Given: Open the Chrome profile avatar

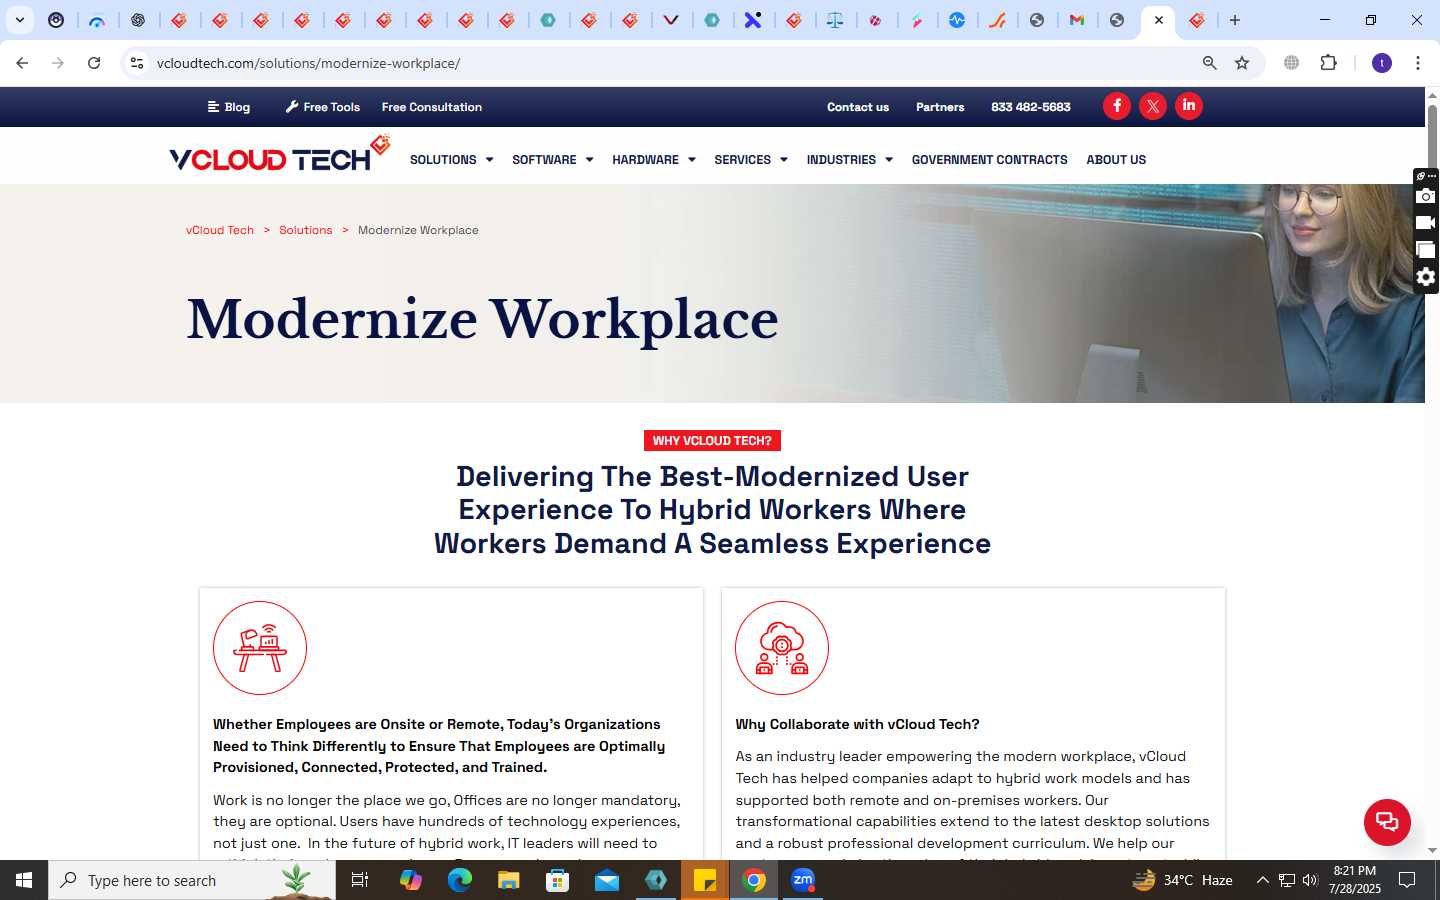Looking at the screenshot, I should (x=1382, y=63).
